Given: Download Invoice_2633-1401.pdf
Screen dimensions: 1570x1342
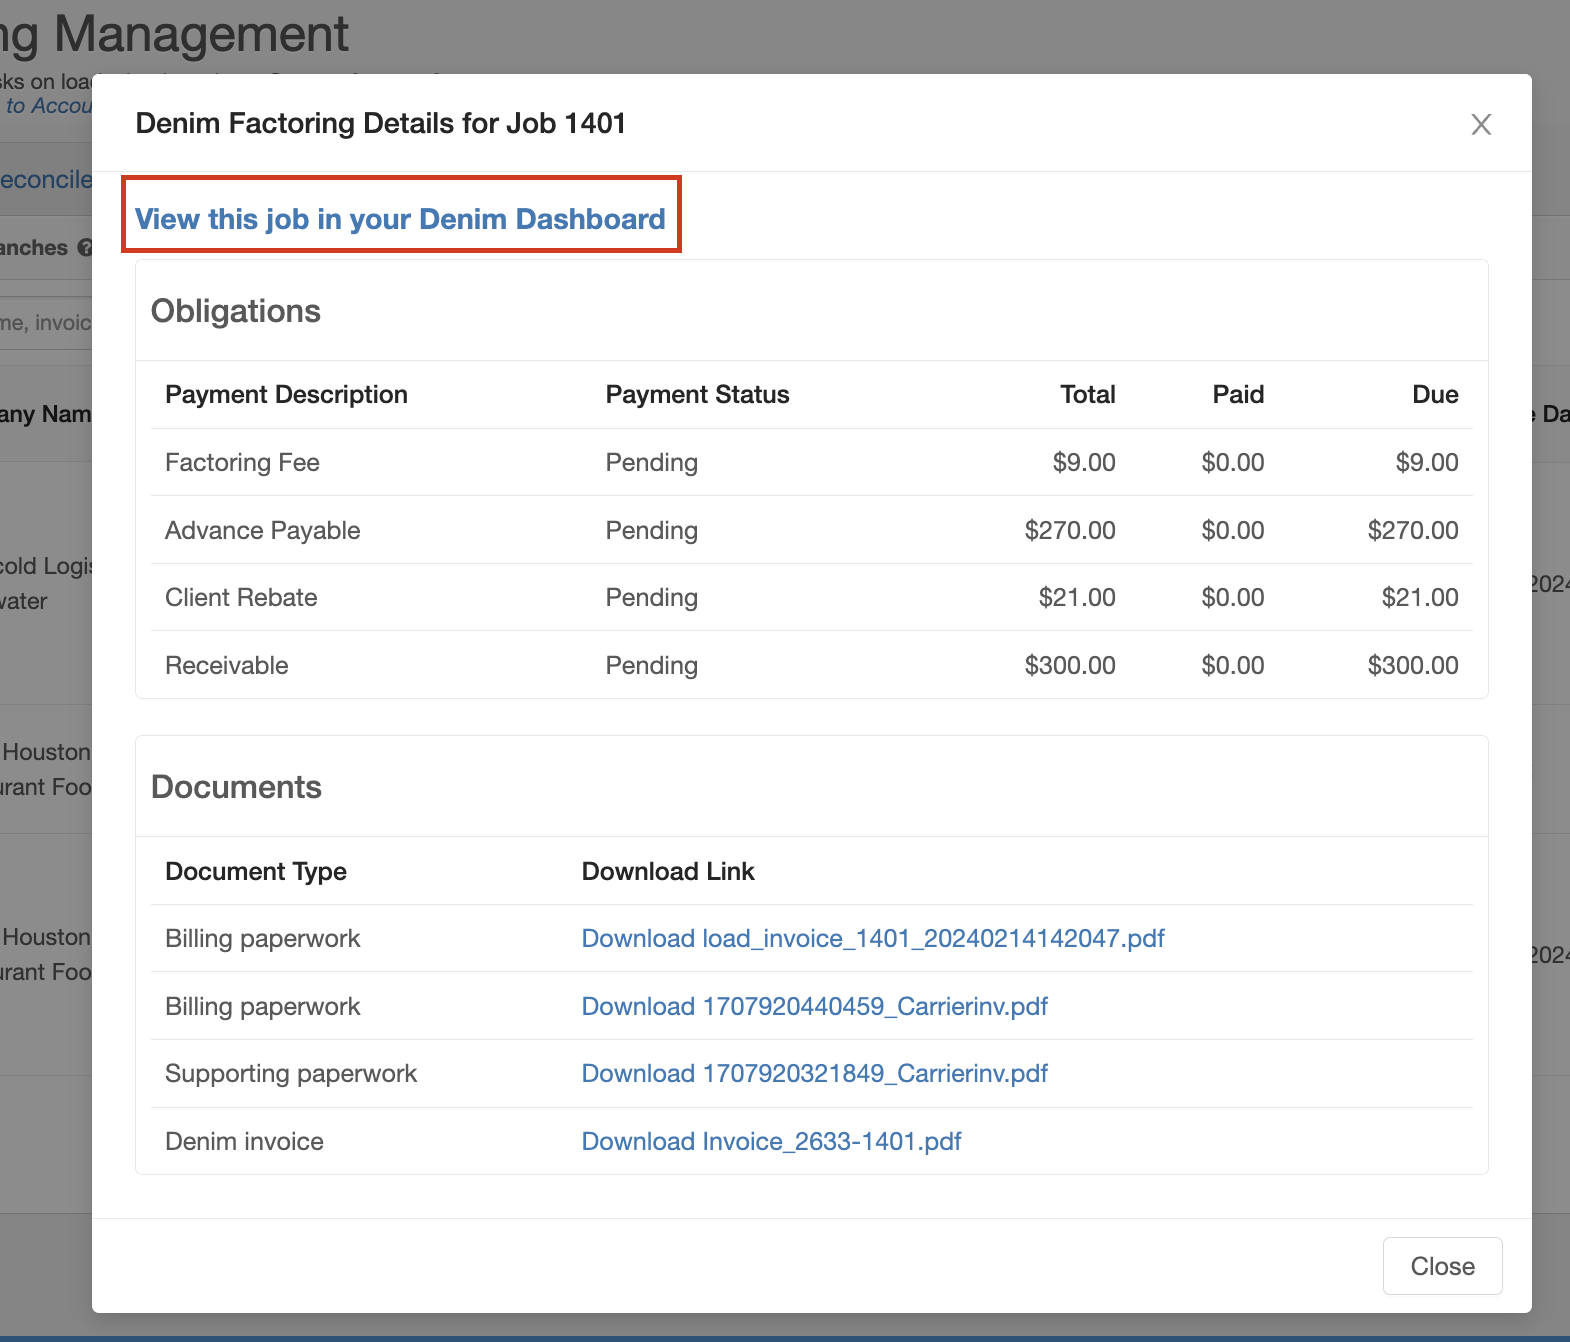Looking at the screenshot, I should pos(771,1141).
